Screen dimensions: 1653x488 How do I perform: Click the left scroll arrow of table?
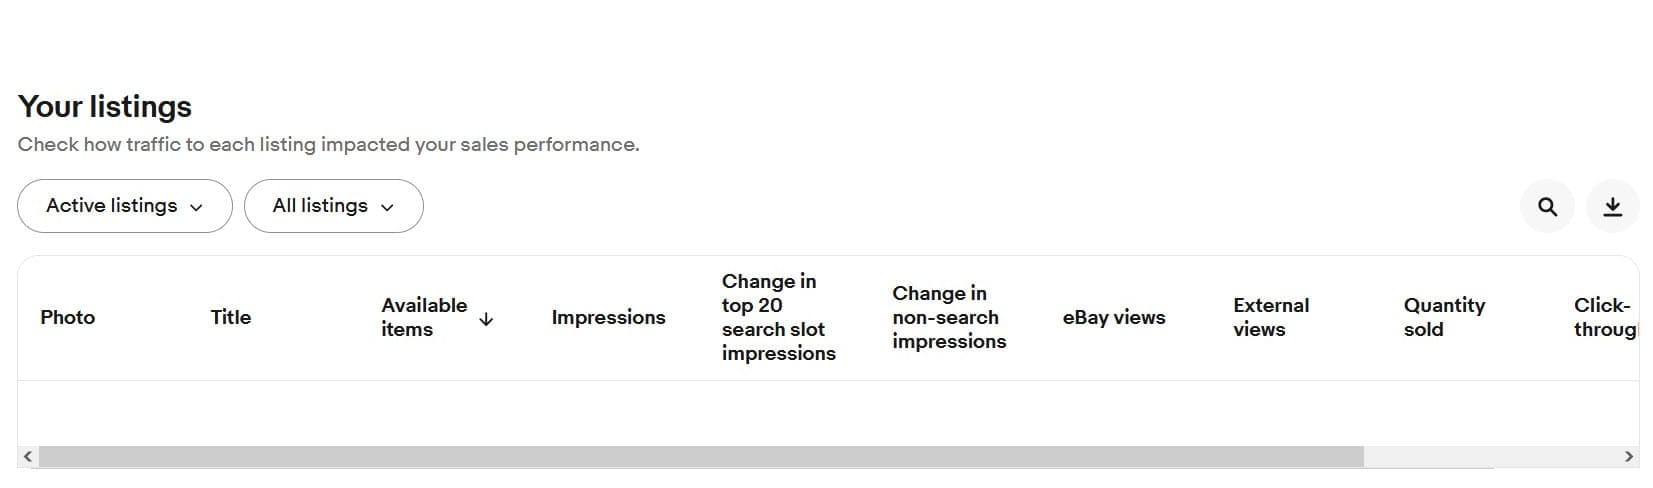(x=28, y=457)
